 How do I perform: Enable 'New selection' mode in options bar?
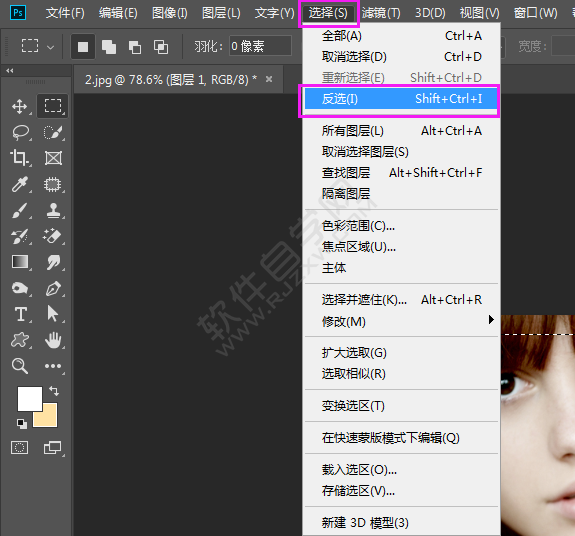(x=83, y=47)
